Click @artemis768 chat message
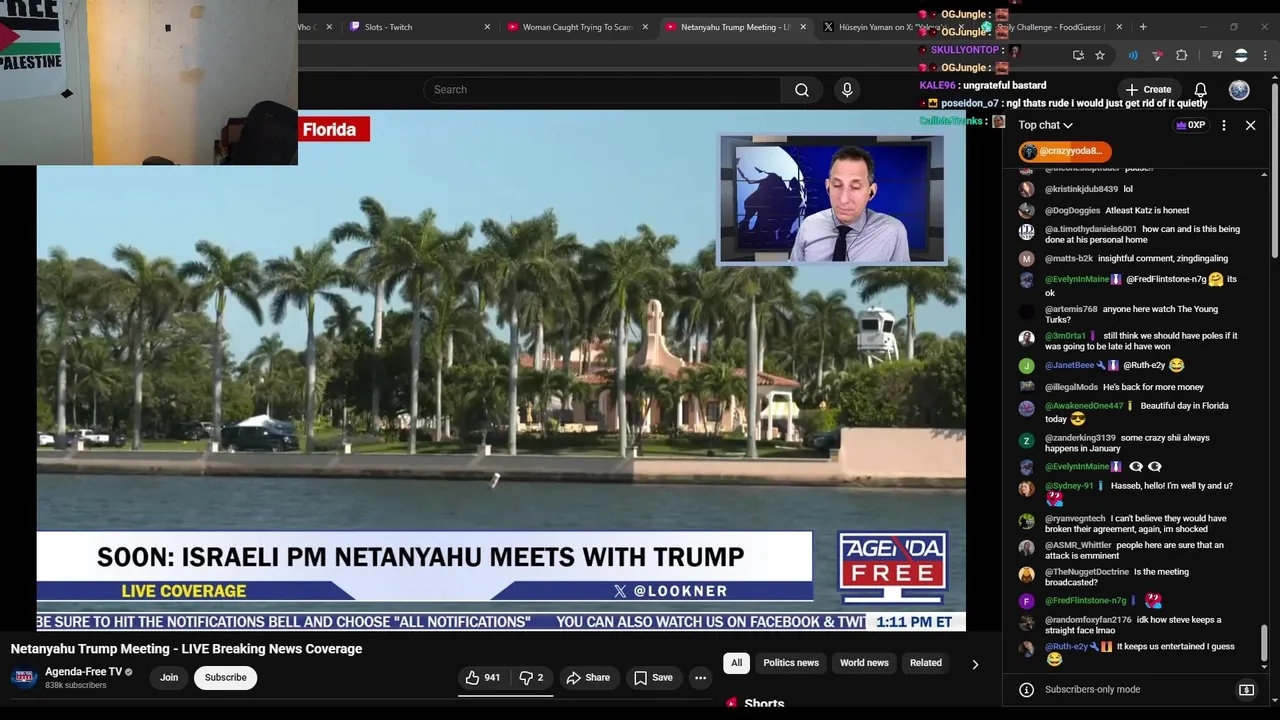The width and height of the screenshot is (1280, 720). (1131, 315)
